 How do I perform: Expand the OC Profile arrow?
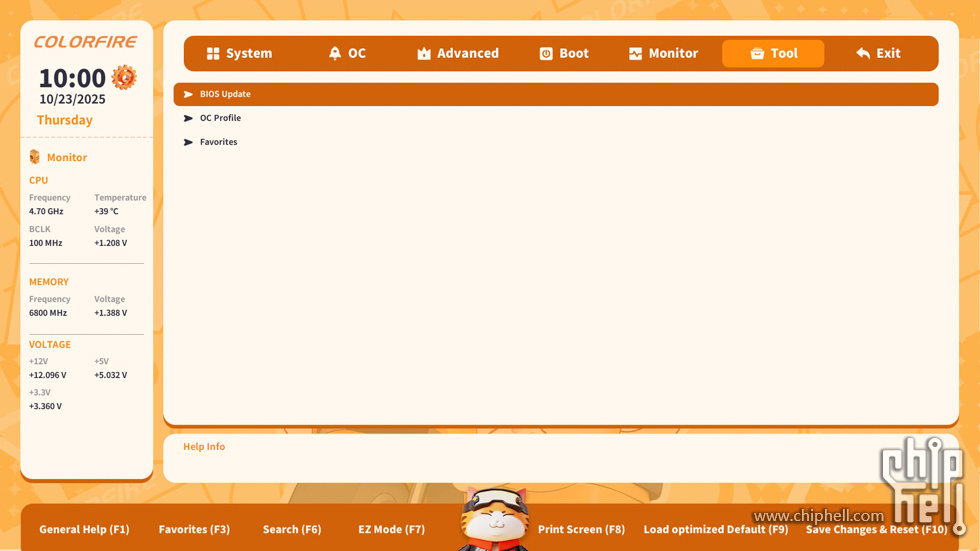point(188,118)
